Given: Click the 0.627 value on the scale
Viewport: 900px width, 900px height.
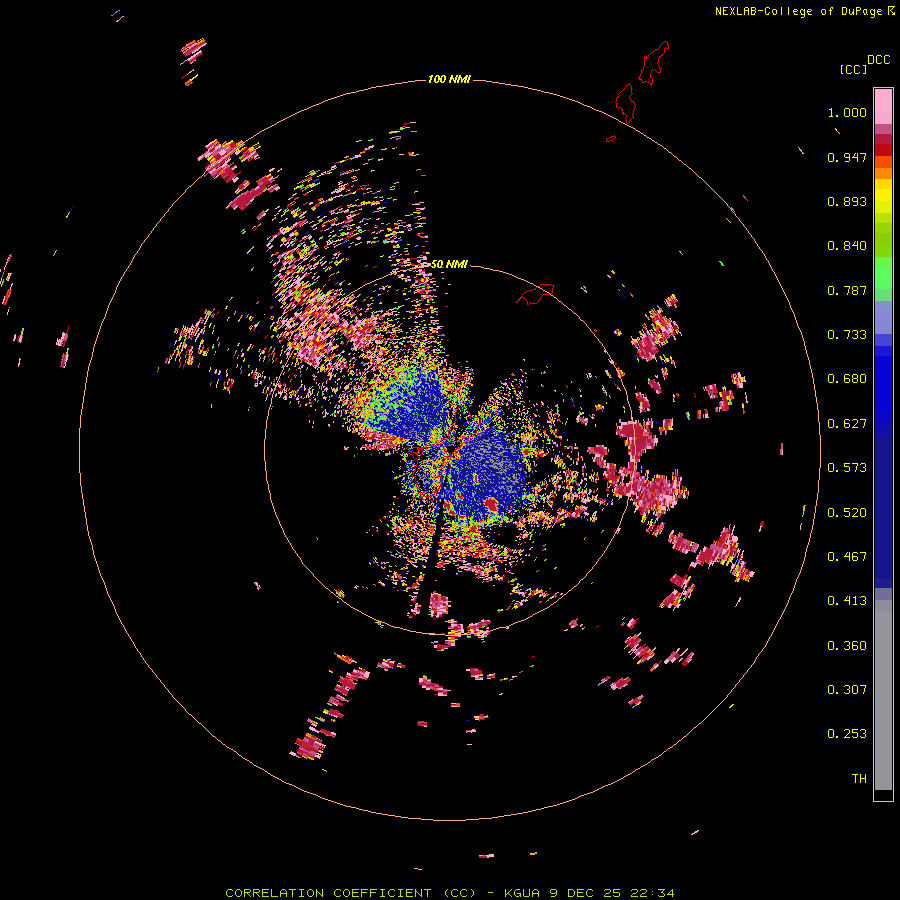Looking at the screenshot, I should point(847,424).
